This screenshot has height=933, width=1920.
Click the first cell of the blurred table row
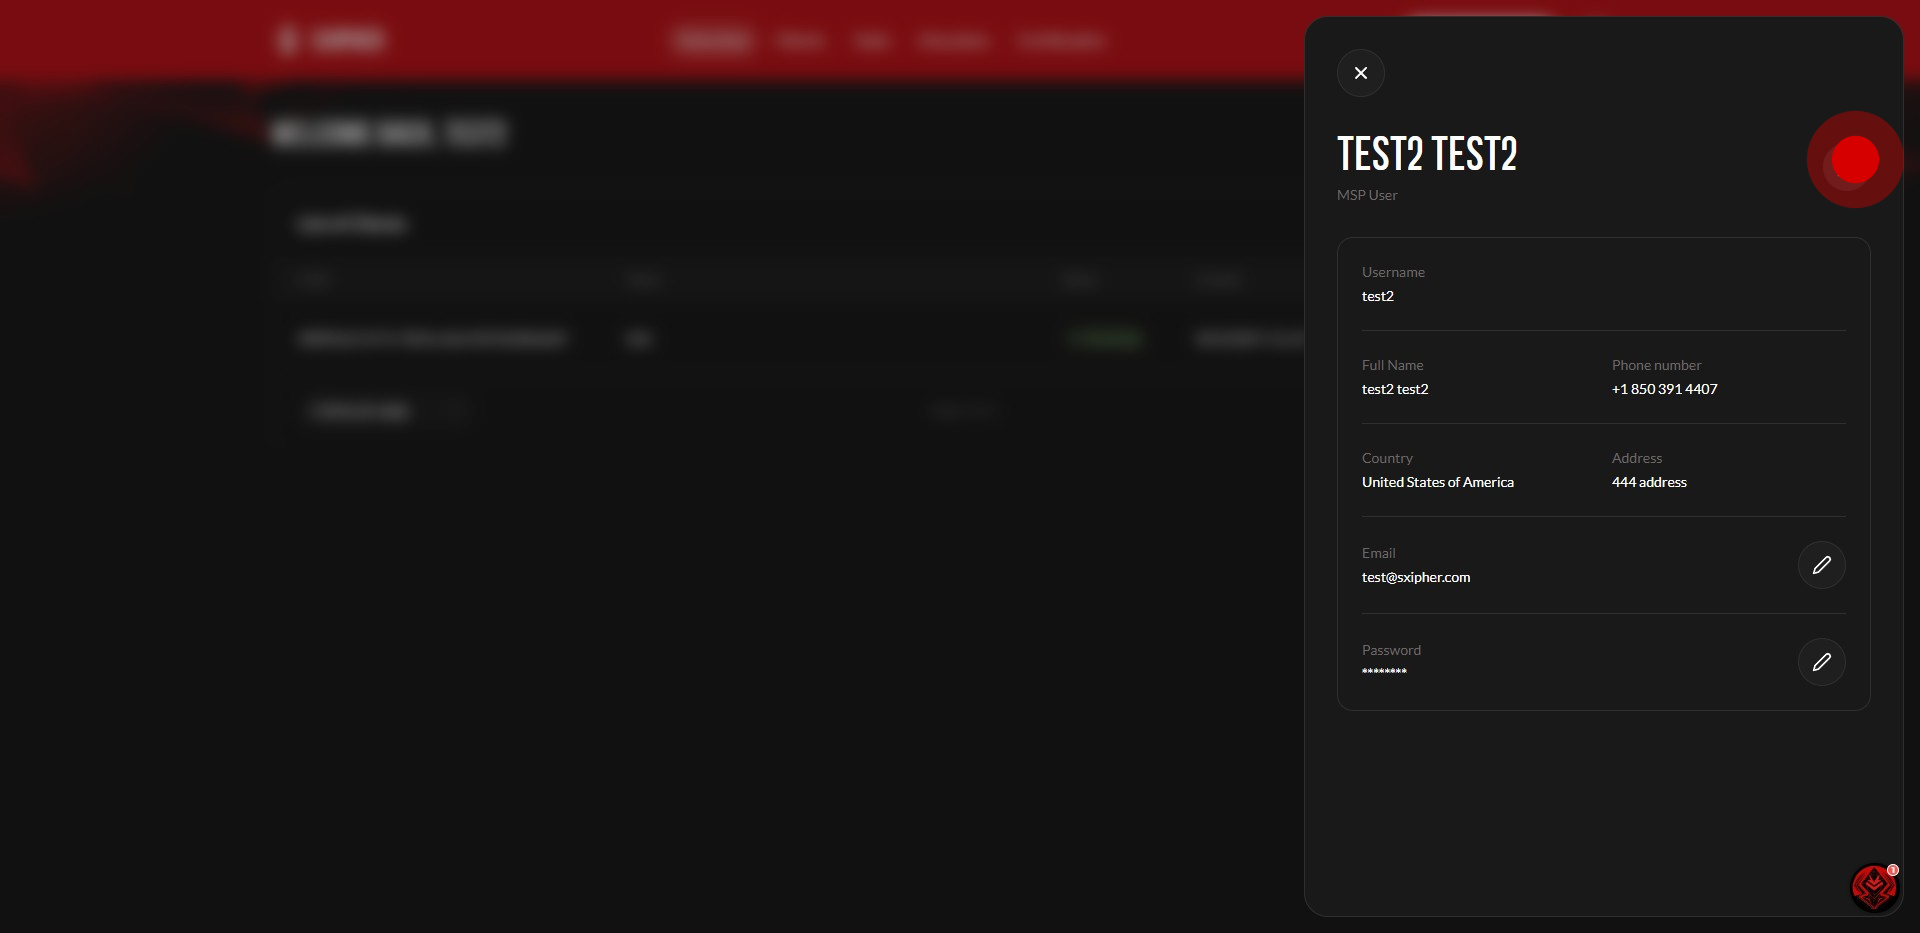pos(432,339)
